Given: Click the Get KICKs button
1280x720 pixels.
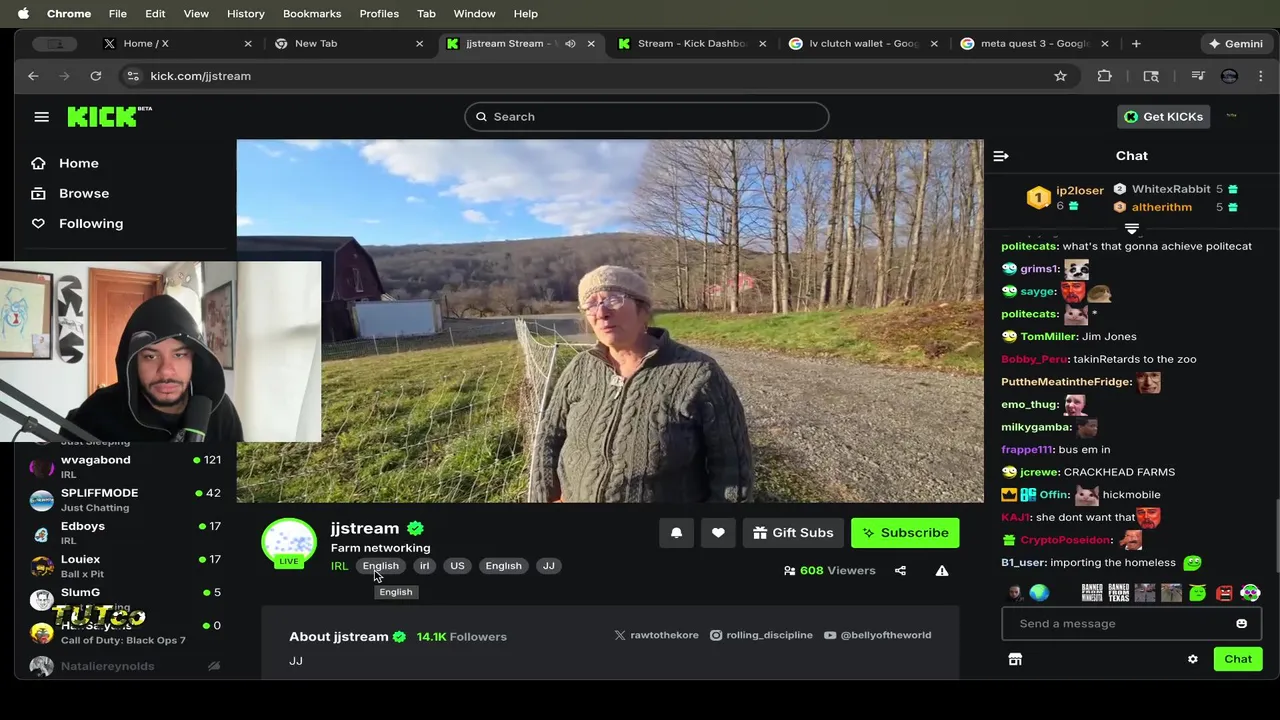Looking at the screenshot, I should coord(1163,117).
